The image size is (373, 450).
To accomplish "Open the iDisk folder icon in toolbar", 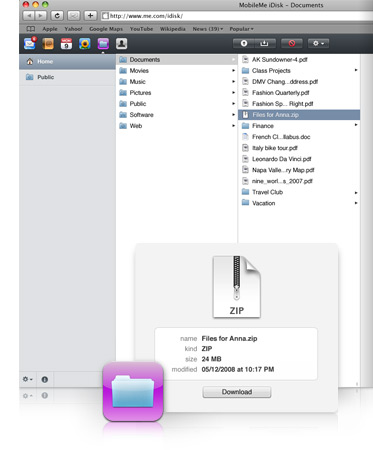I will point(103,43).
